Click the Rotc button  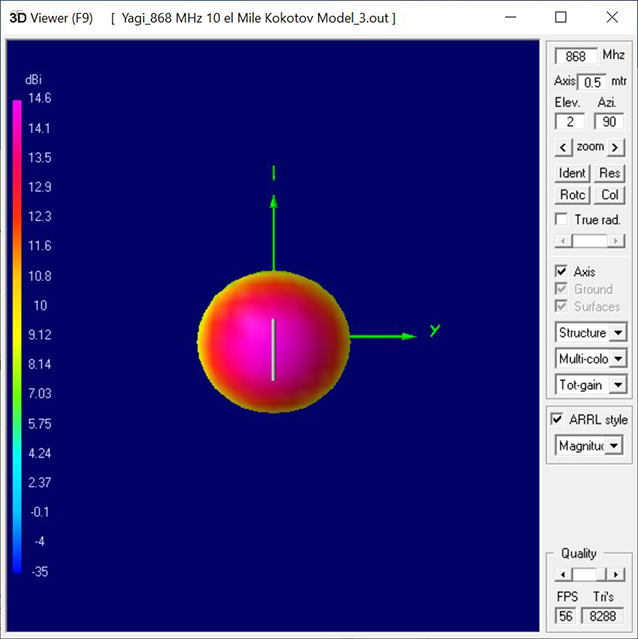click(x=572, y=195)
